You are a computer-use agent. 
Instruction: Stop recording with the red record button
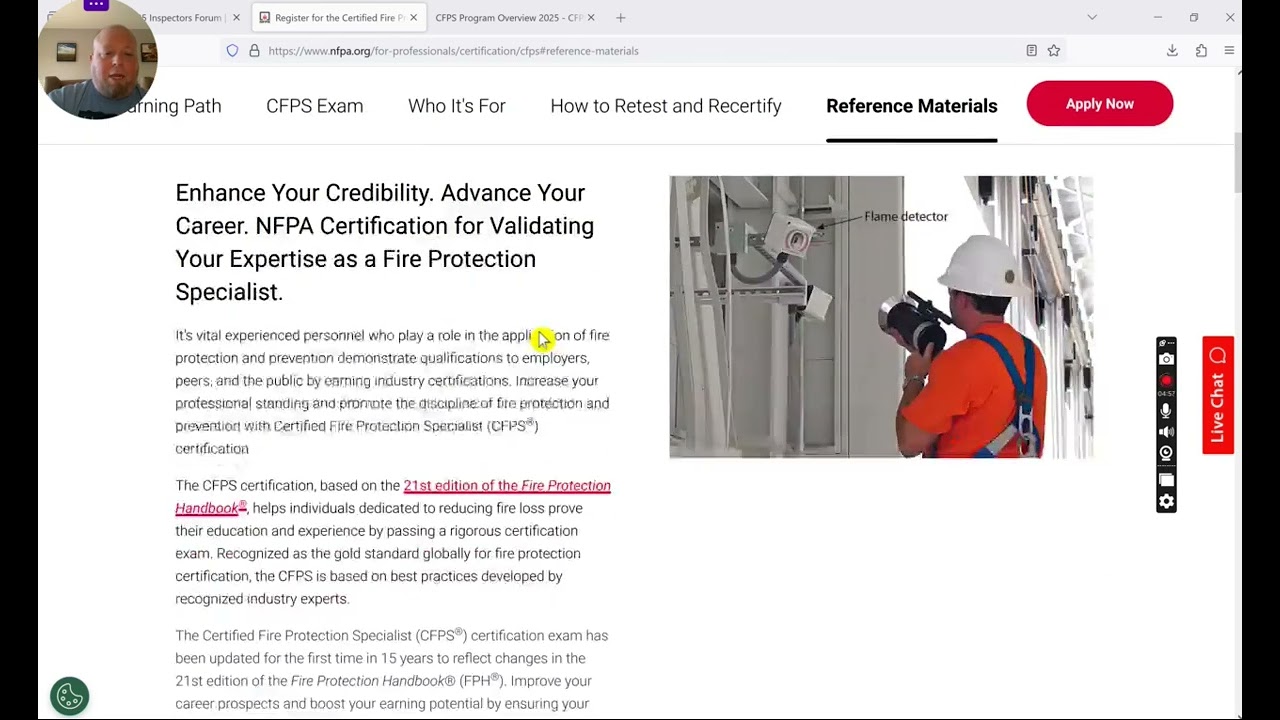tap(1166, 381)
